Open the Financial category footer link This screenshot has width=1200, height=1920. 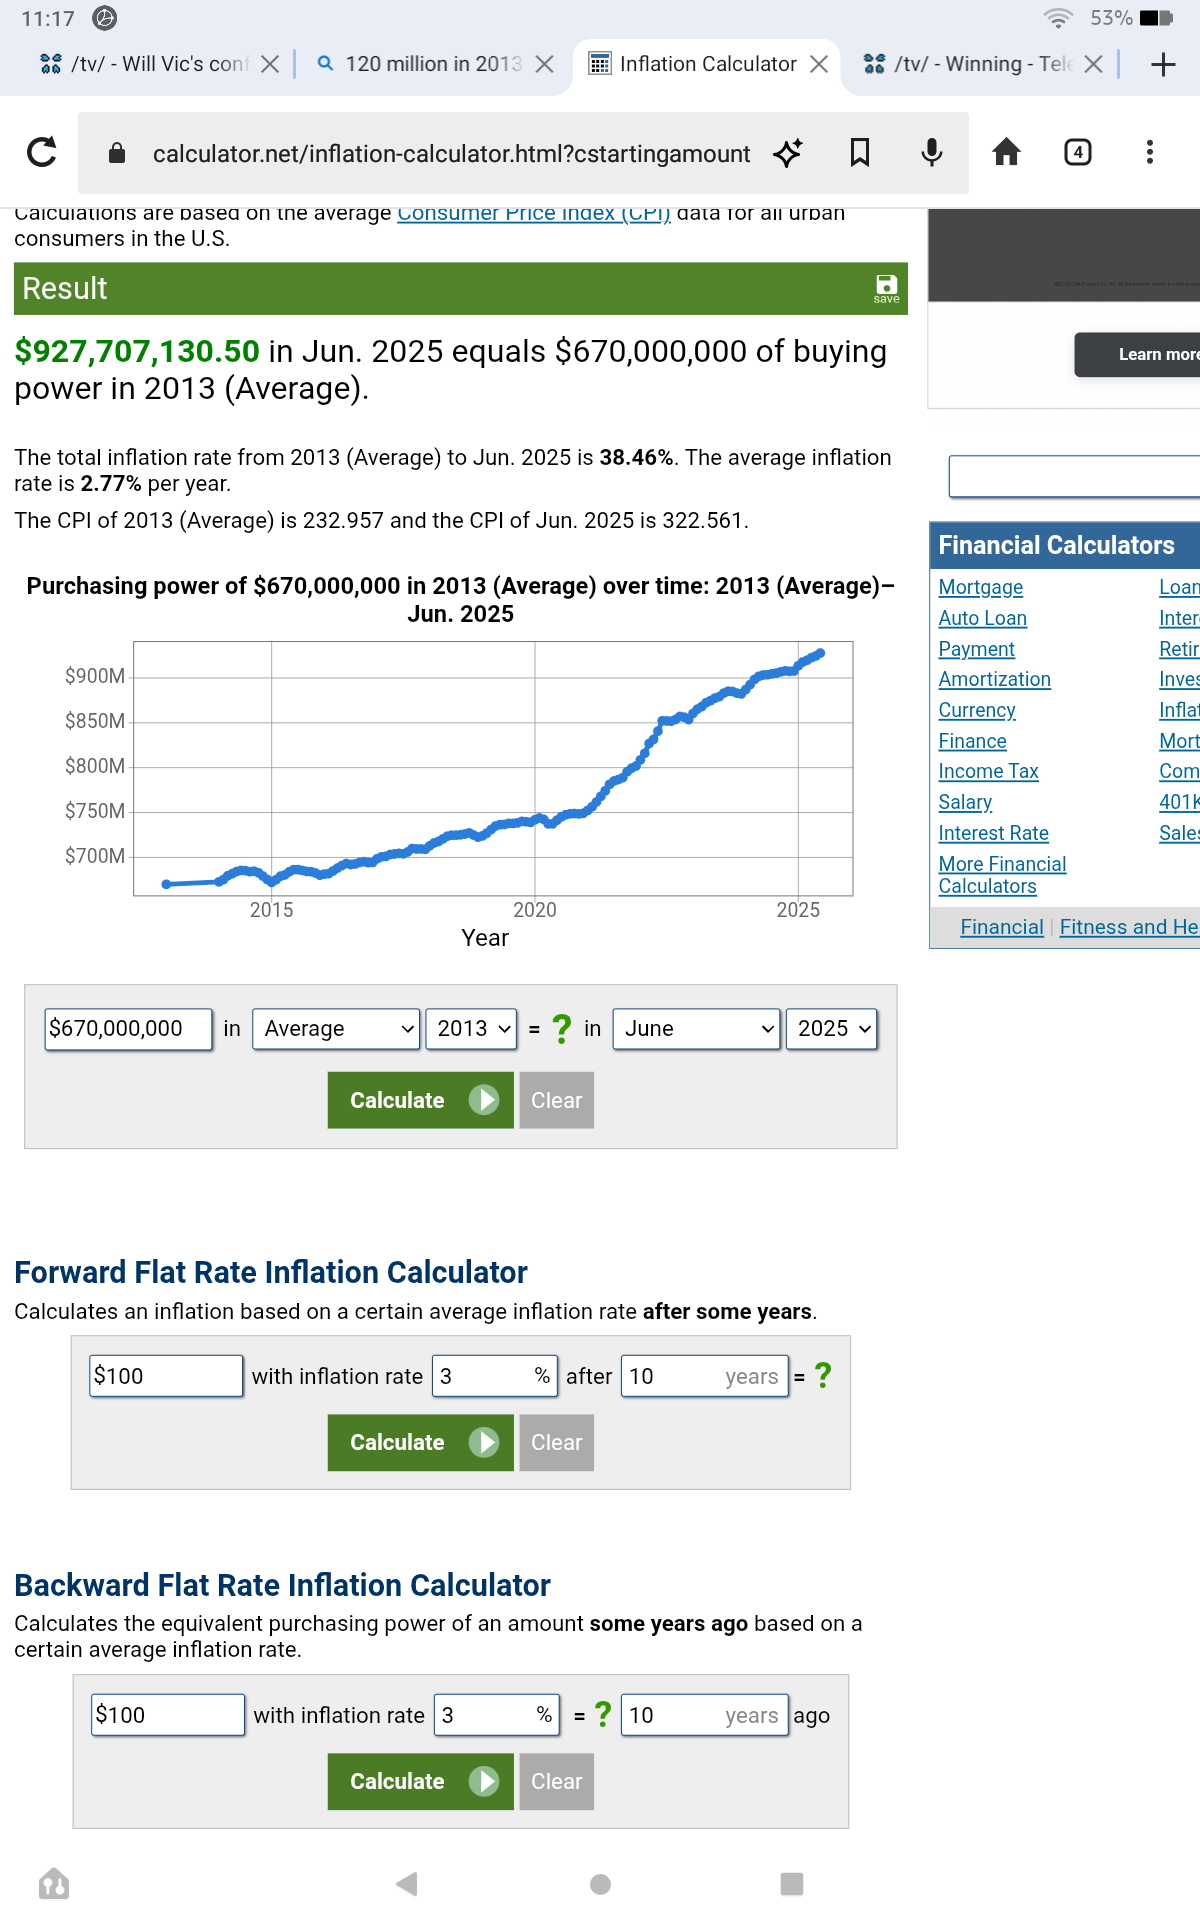pos(1002,927)
